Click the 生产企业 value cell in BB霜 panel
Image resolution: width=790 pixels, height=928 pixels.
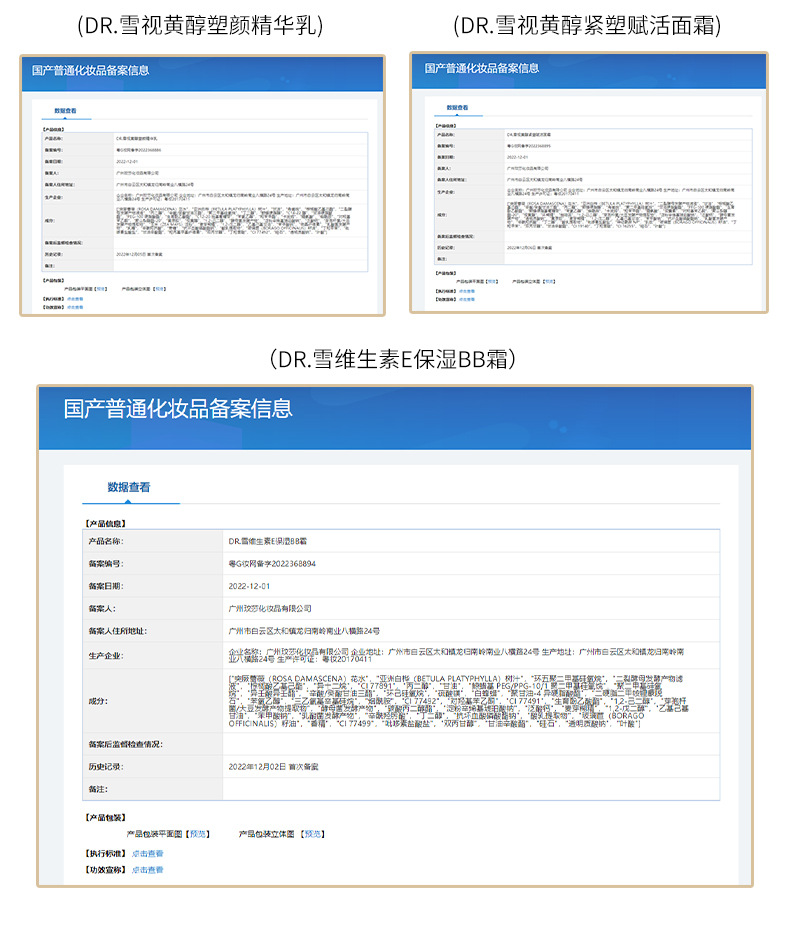click(x=471, y=655)
